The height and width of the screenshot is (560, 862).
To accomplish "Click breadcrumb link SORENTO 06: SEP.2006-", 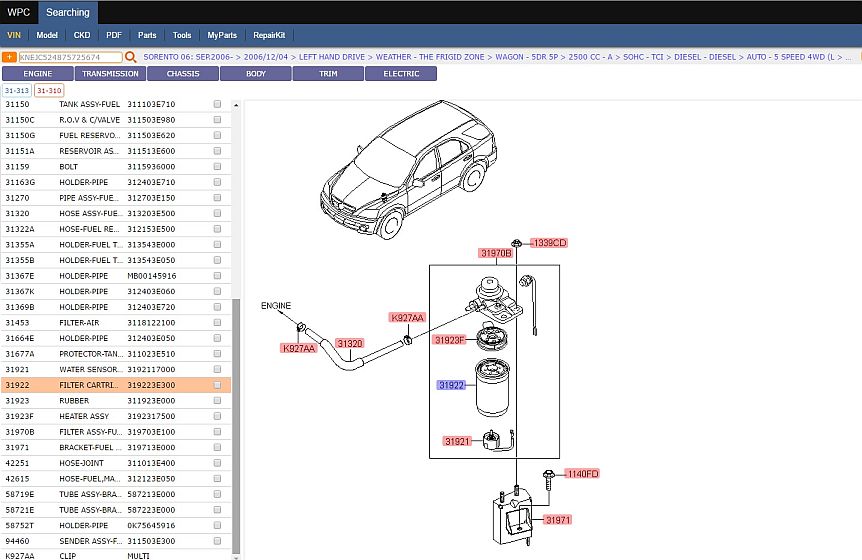I will click(187, 57).
